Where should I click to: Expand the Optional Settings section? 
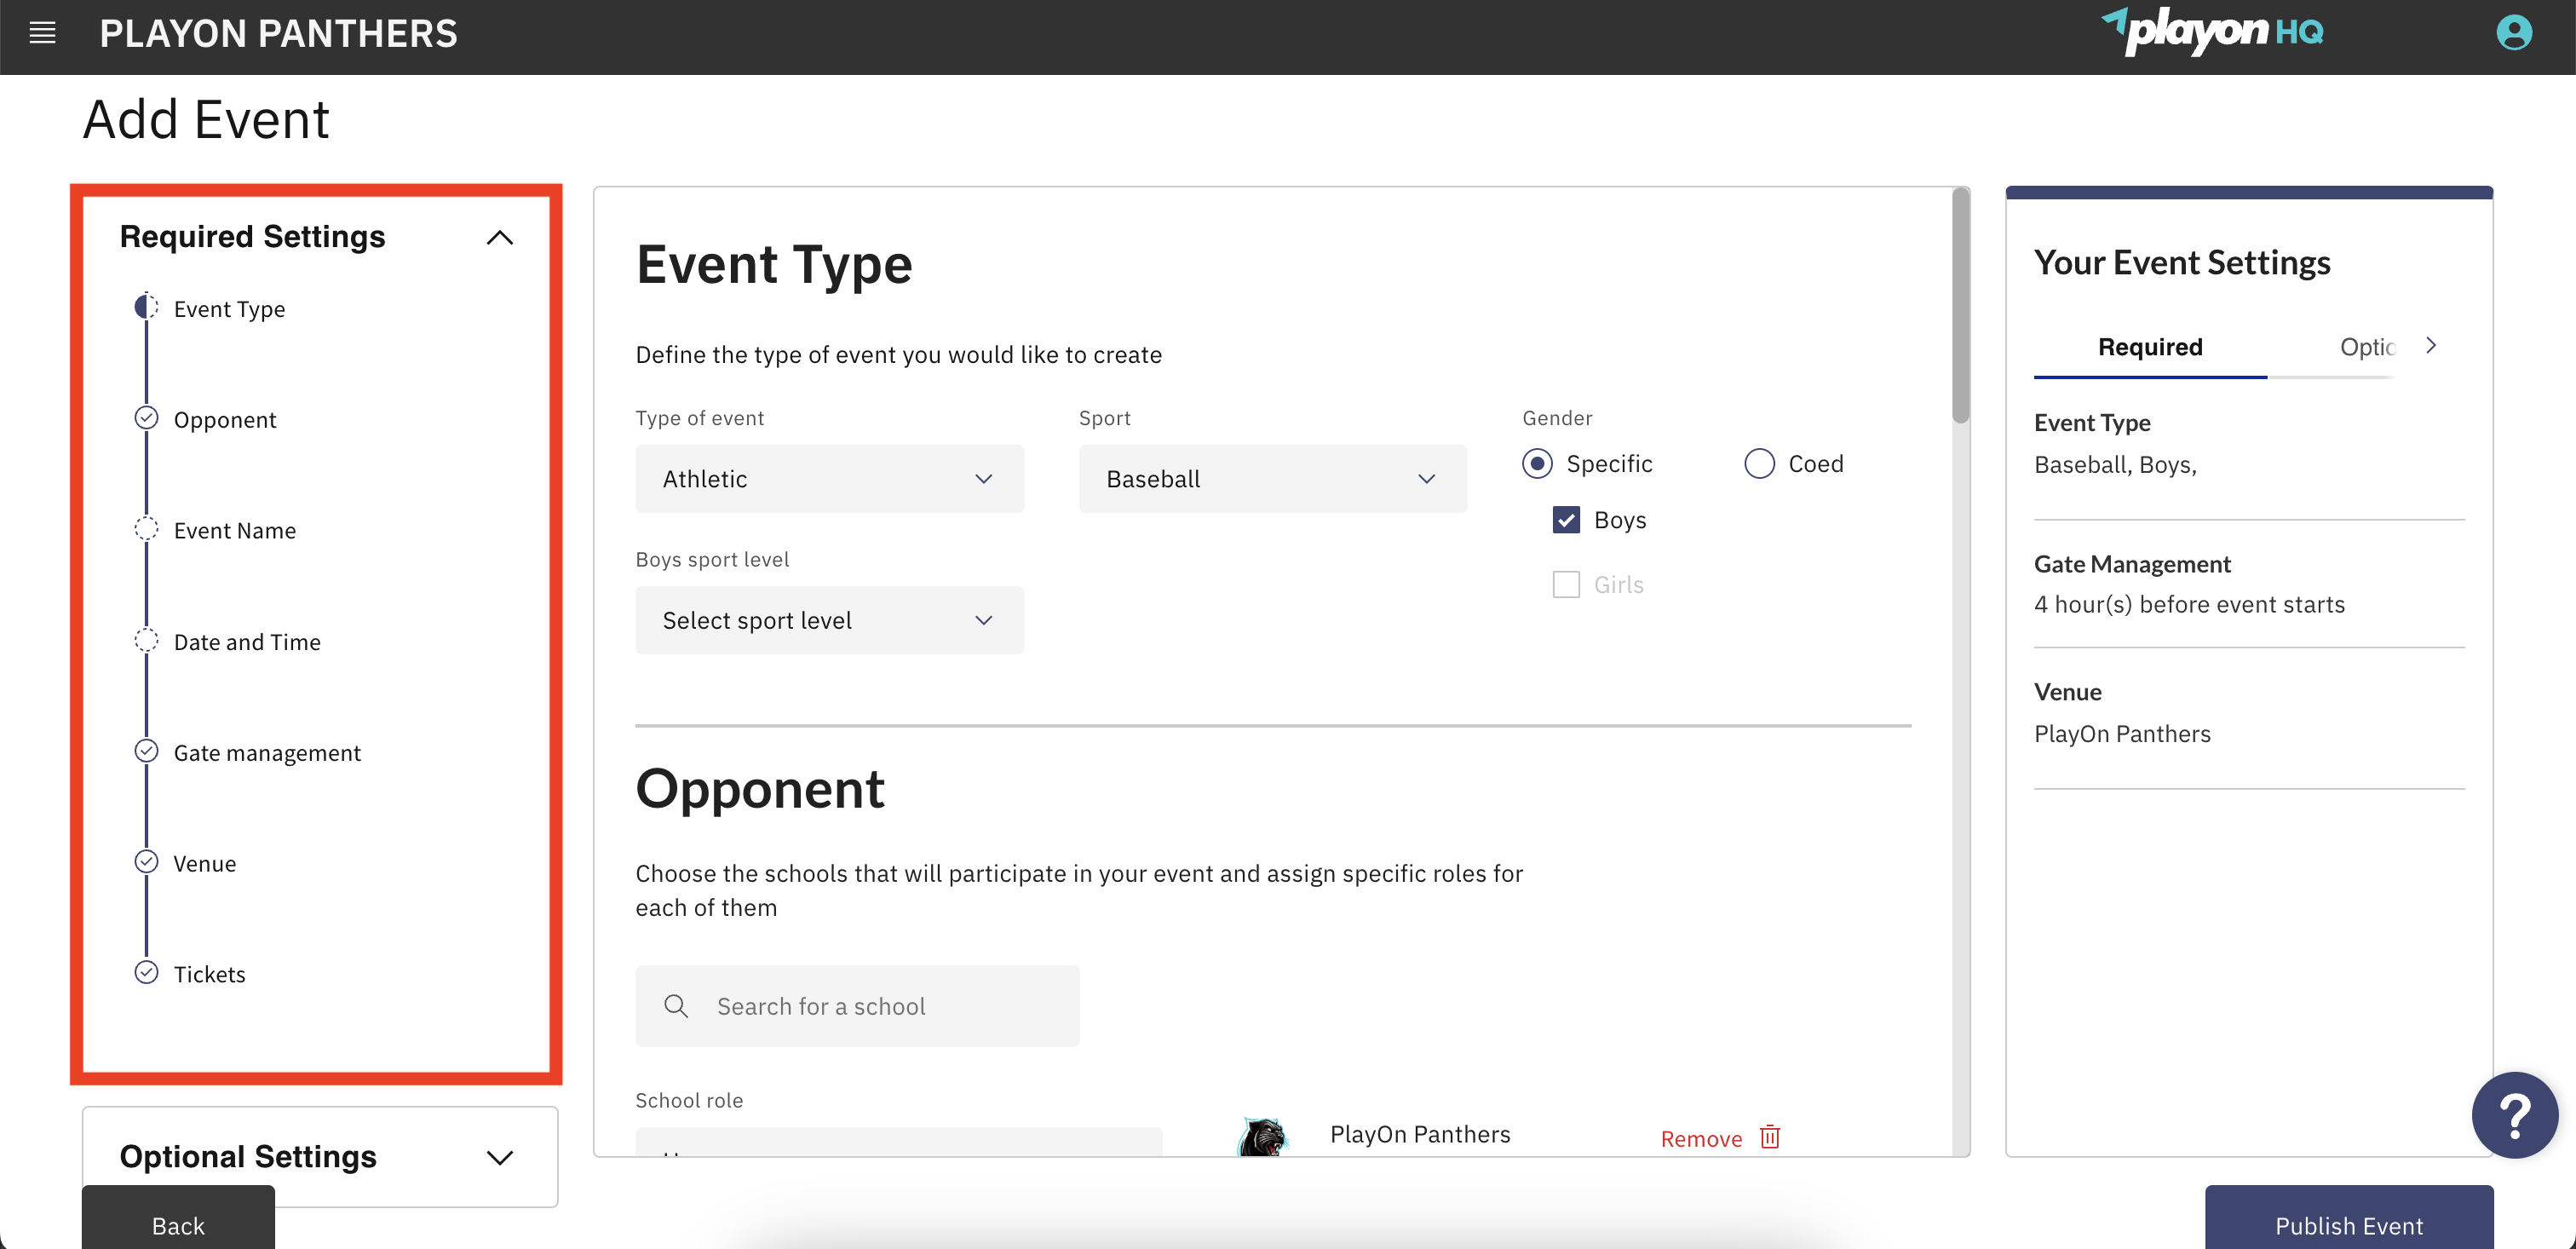[319, 1156]
